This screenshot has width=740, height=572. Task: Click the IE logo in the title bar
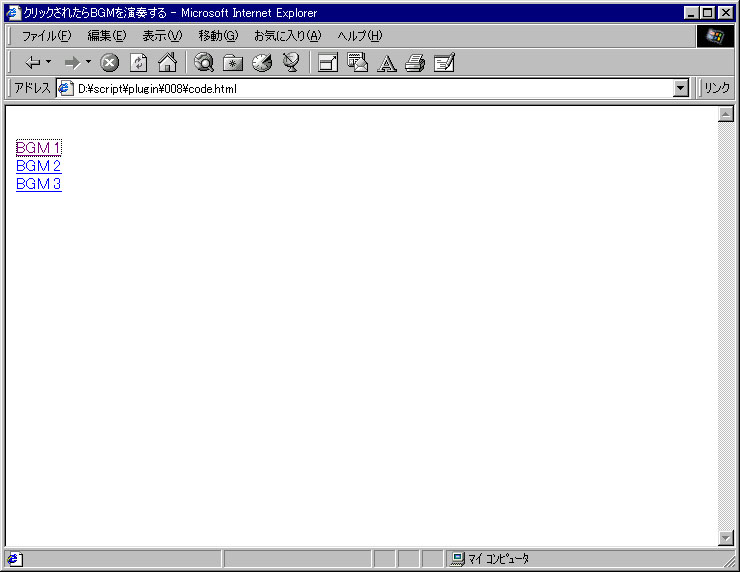point(13,13)
